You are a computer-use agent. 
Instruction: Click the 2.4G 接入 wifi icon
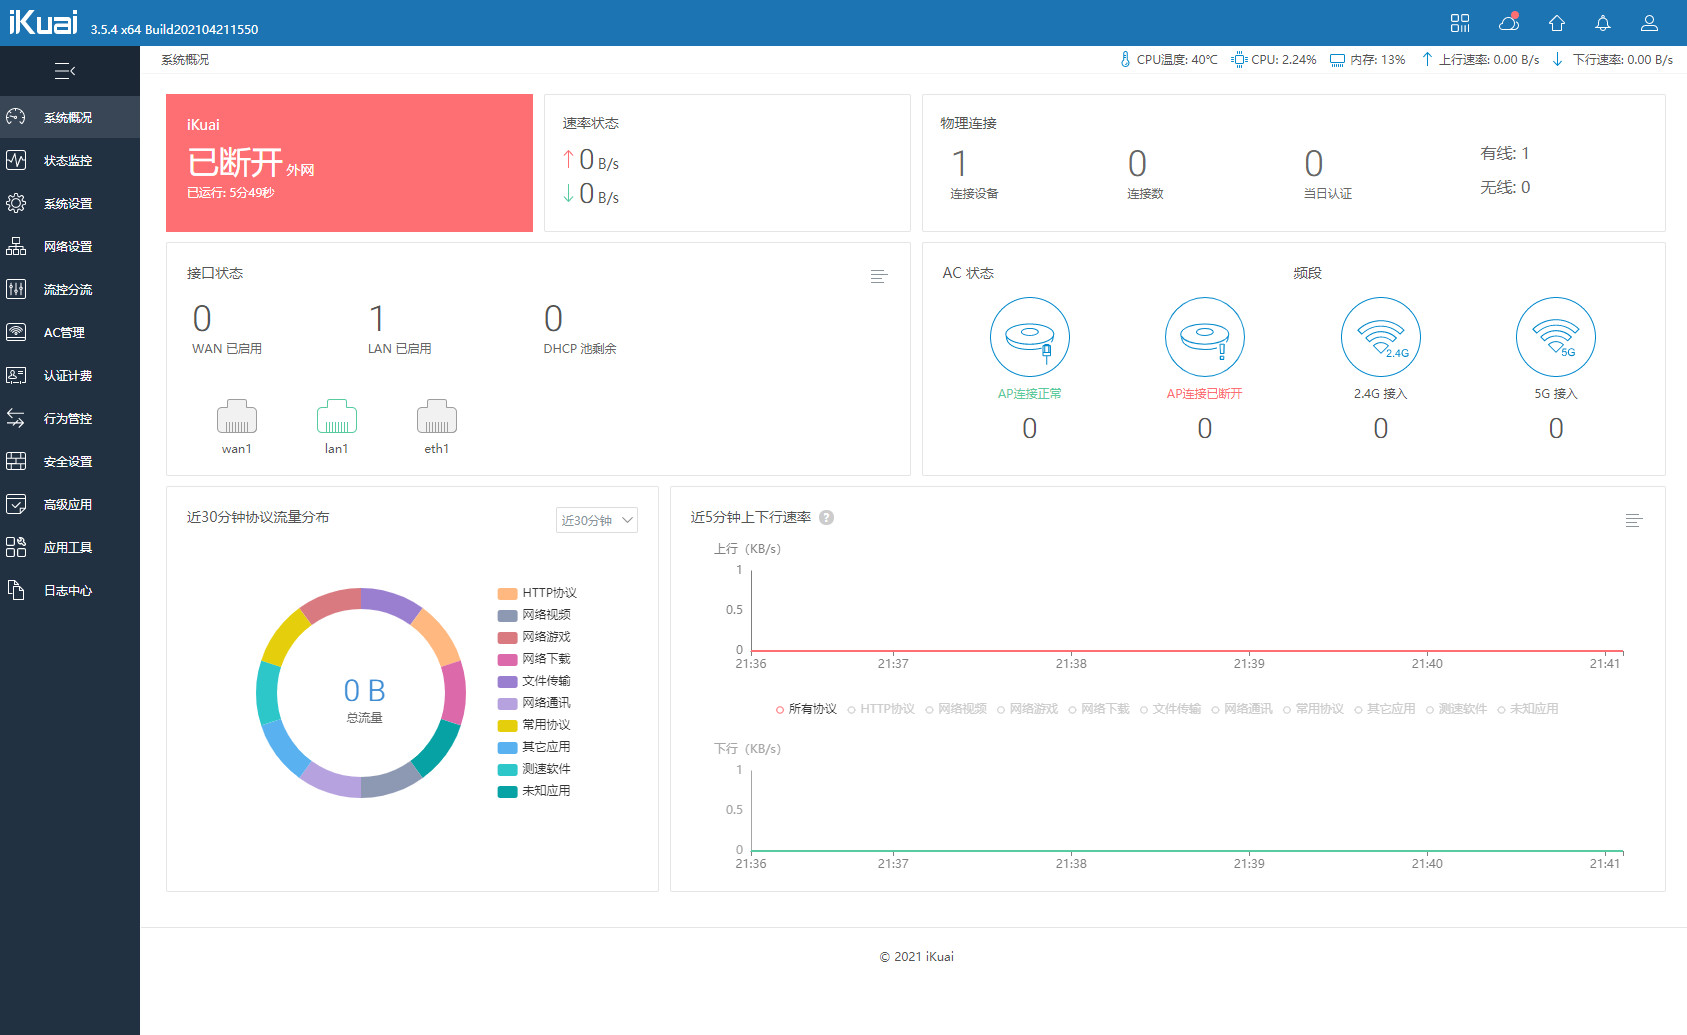pyautogui.click(x=1381, y=337)
